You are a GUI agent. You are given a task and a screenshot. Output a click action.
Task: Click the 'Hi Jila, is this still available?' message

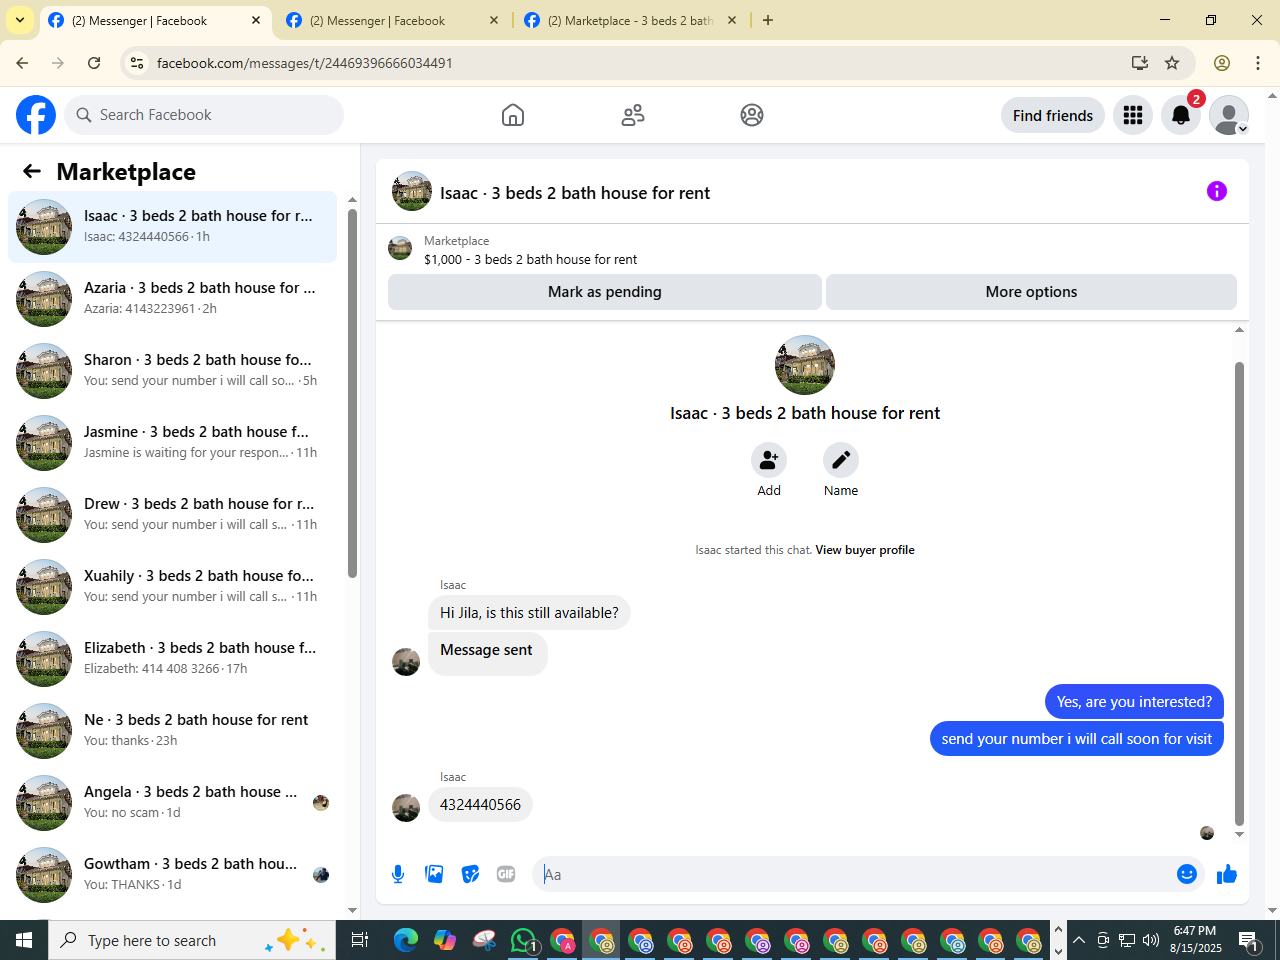tap(529, 613)
